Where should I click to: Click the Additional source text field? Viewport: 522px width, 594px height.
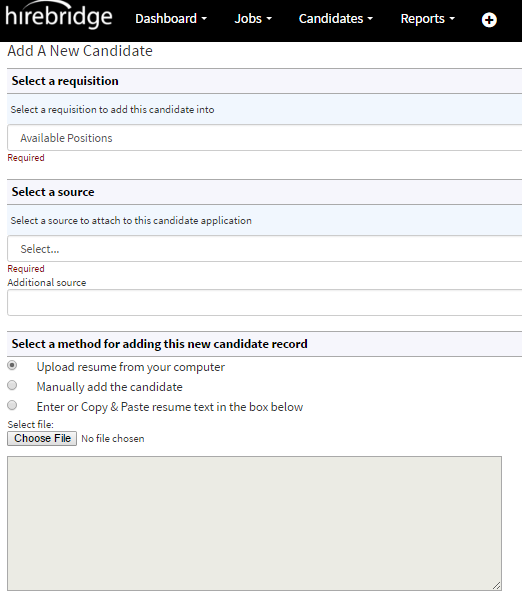(x=264, y=303)
